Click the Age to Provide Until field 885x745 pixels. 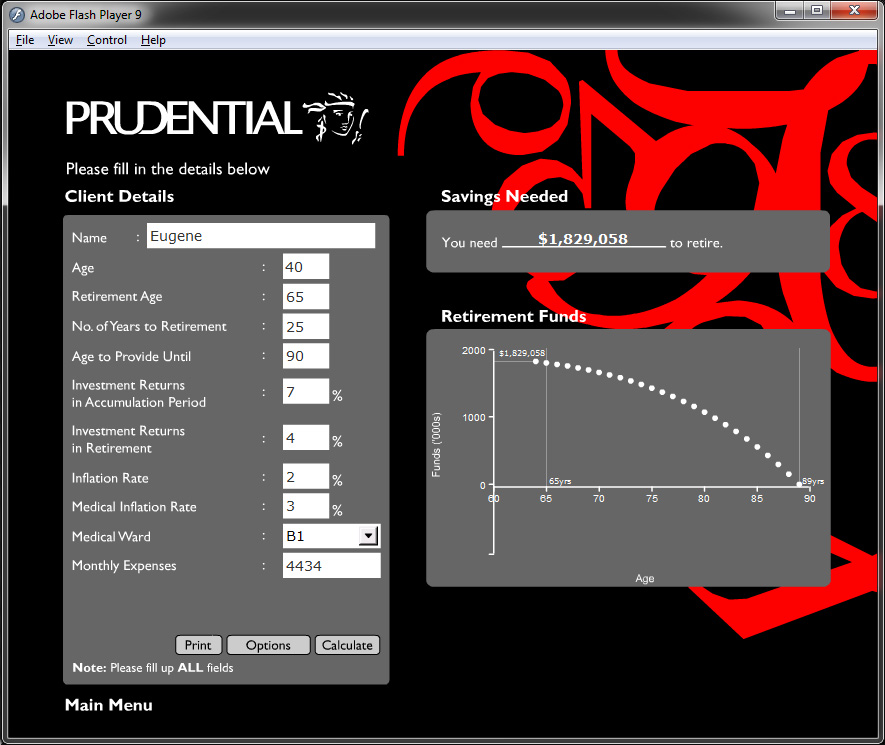tap(305, 356)
